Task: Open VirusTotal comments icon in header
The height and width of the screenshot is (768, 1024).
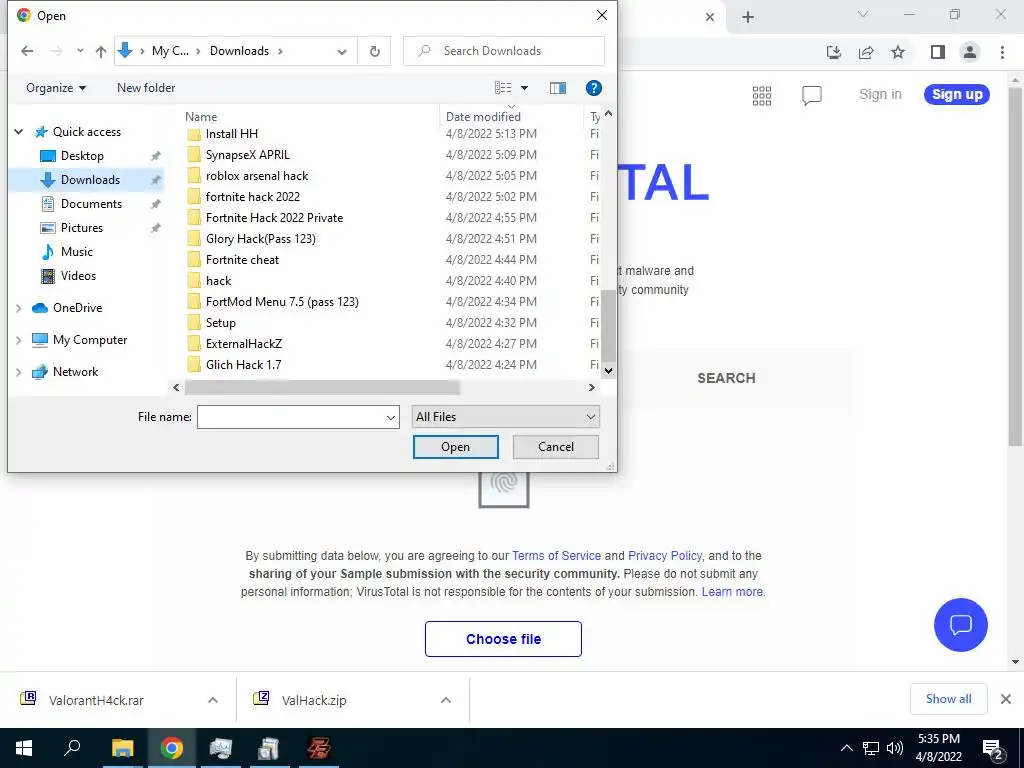Action: [812, 95]
